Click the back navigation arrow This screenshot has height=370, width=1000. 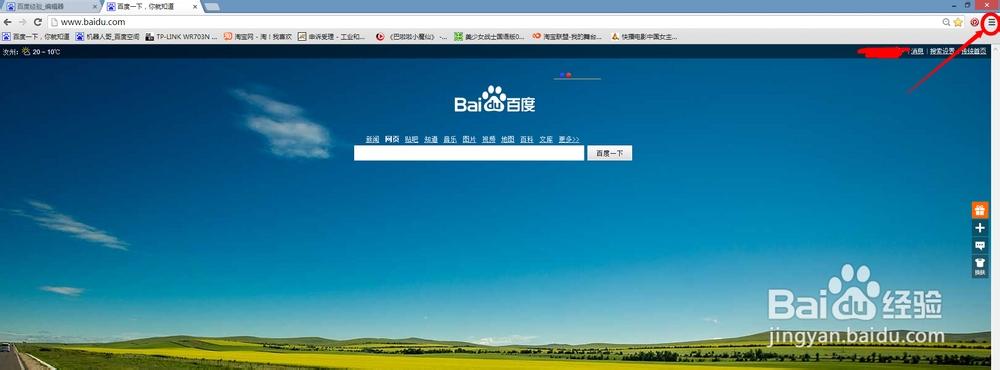tap(8, 22)
